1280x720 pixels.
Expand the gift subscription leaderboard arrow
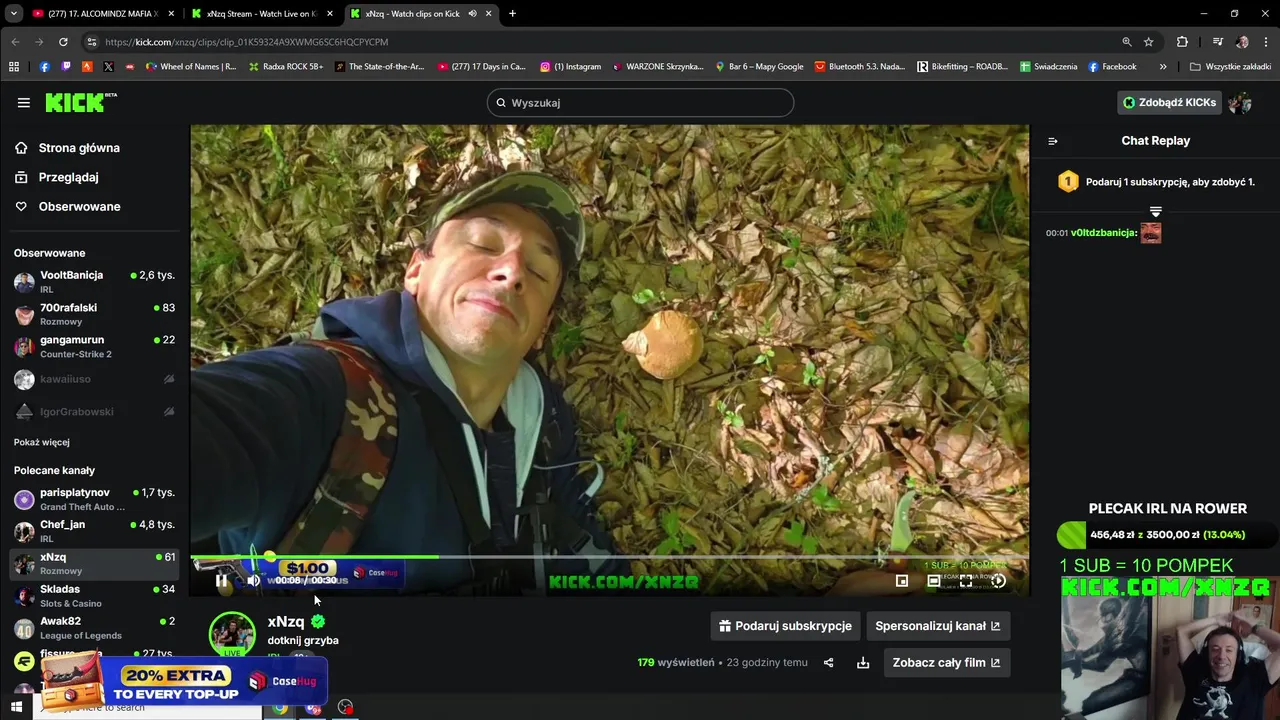tap(1156, 211)
